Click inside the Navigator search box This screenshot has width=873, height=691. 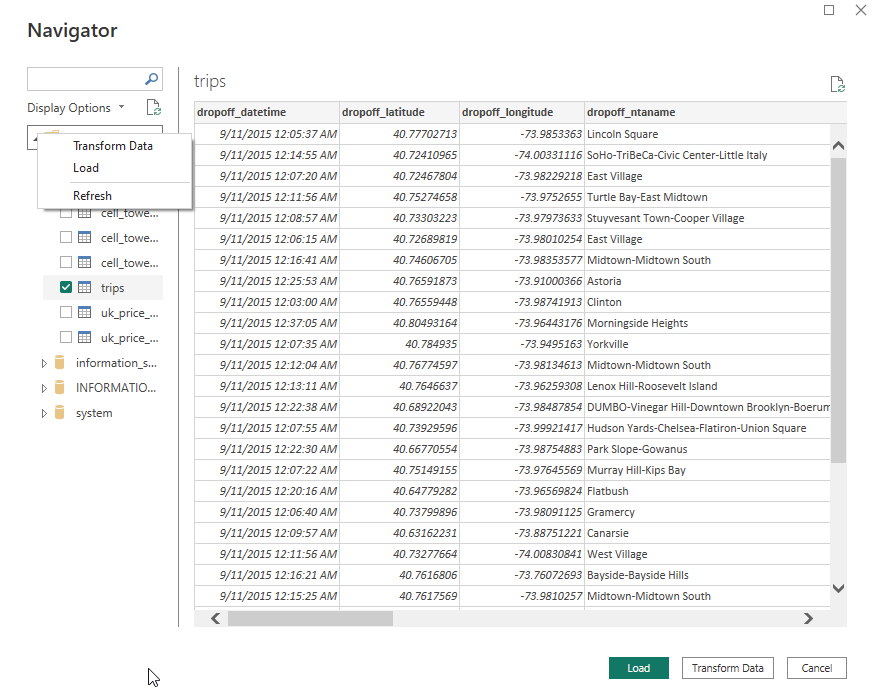(90, 78)
